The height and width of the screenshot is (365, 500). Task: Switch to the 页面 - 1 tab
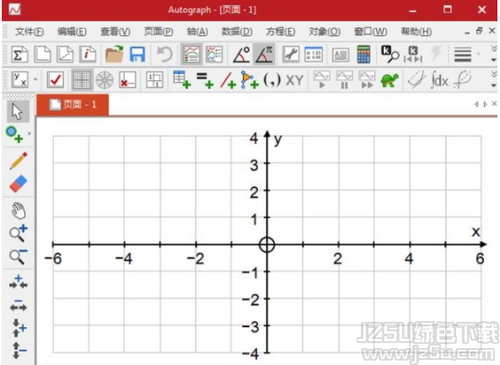pos(73,105)
